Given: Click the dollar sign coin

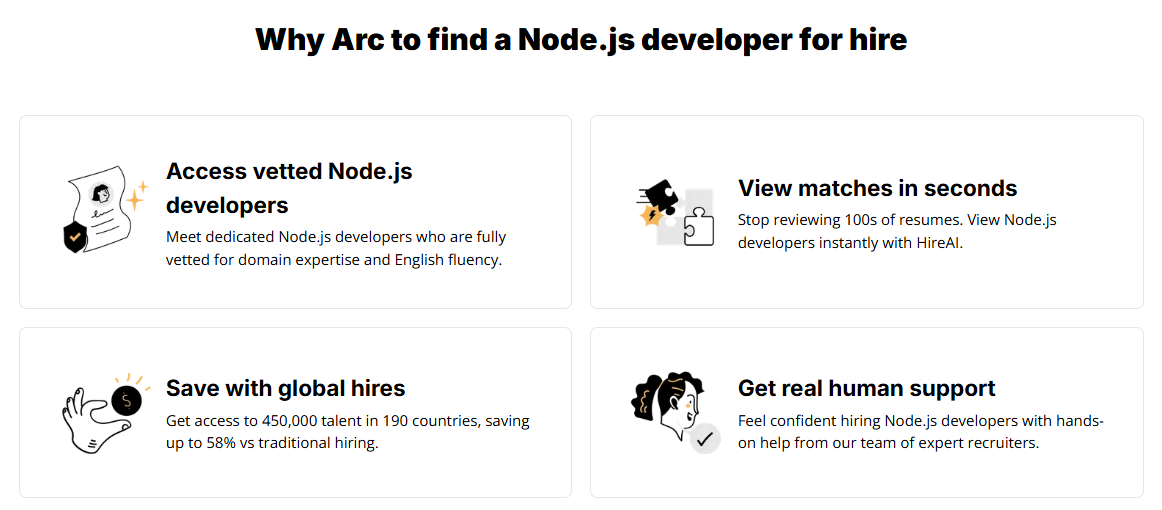Looking at the screenshot, I should [127, 400].
